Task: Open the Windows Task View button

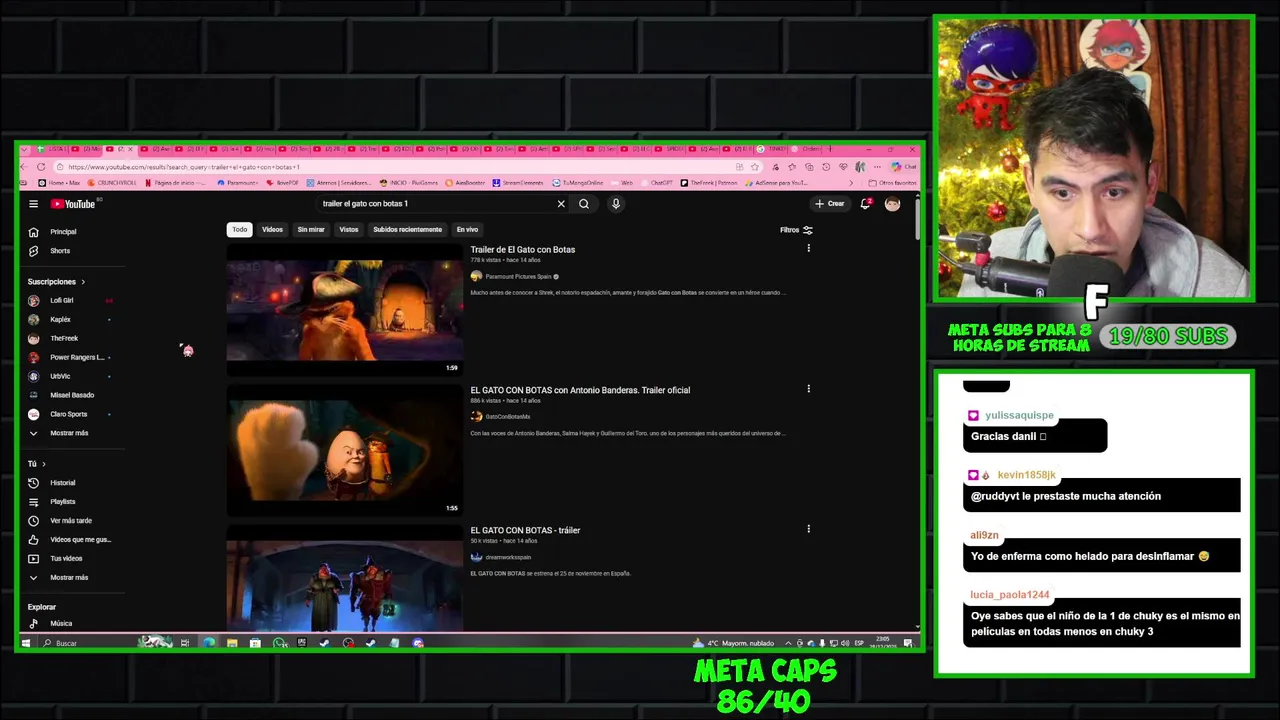Action: (x=185, y=643)
